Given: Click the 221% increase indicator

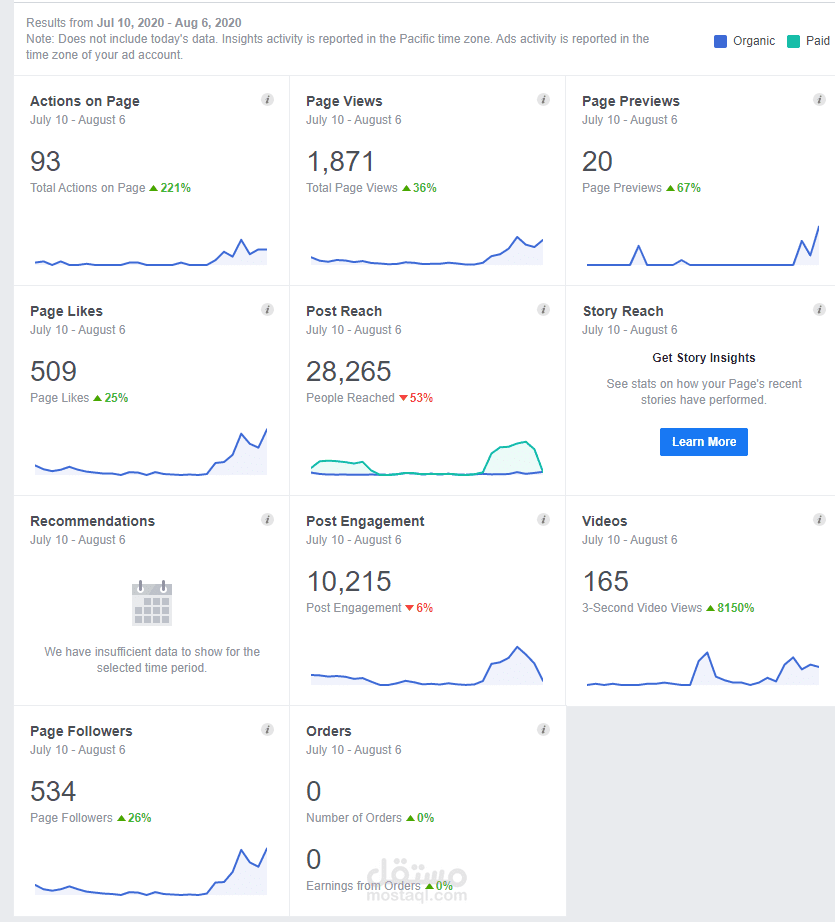Looking at the screenshot, I should pos(171,188).
